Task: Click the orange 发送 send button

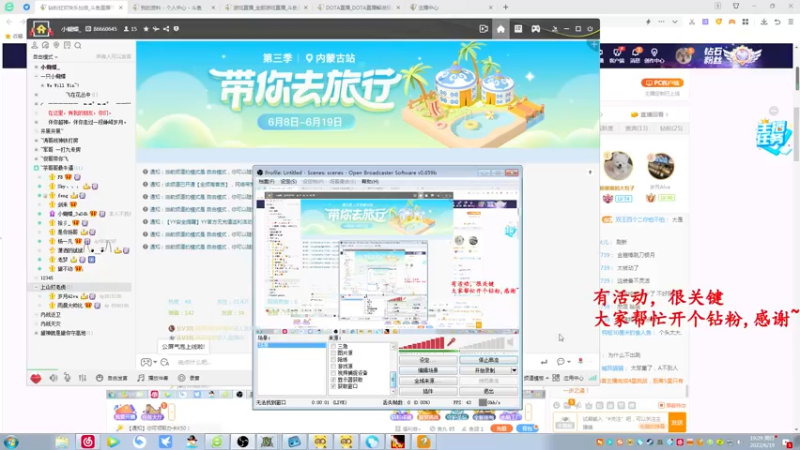Action: click(677, 422)
